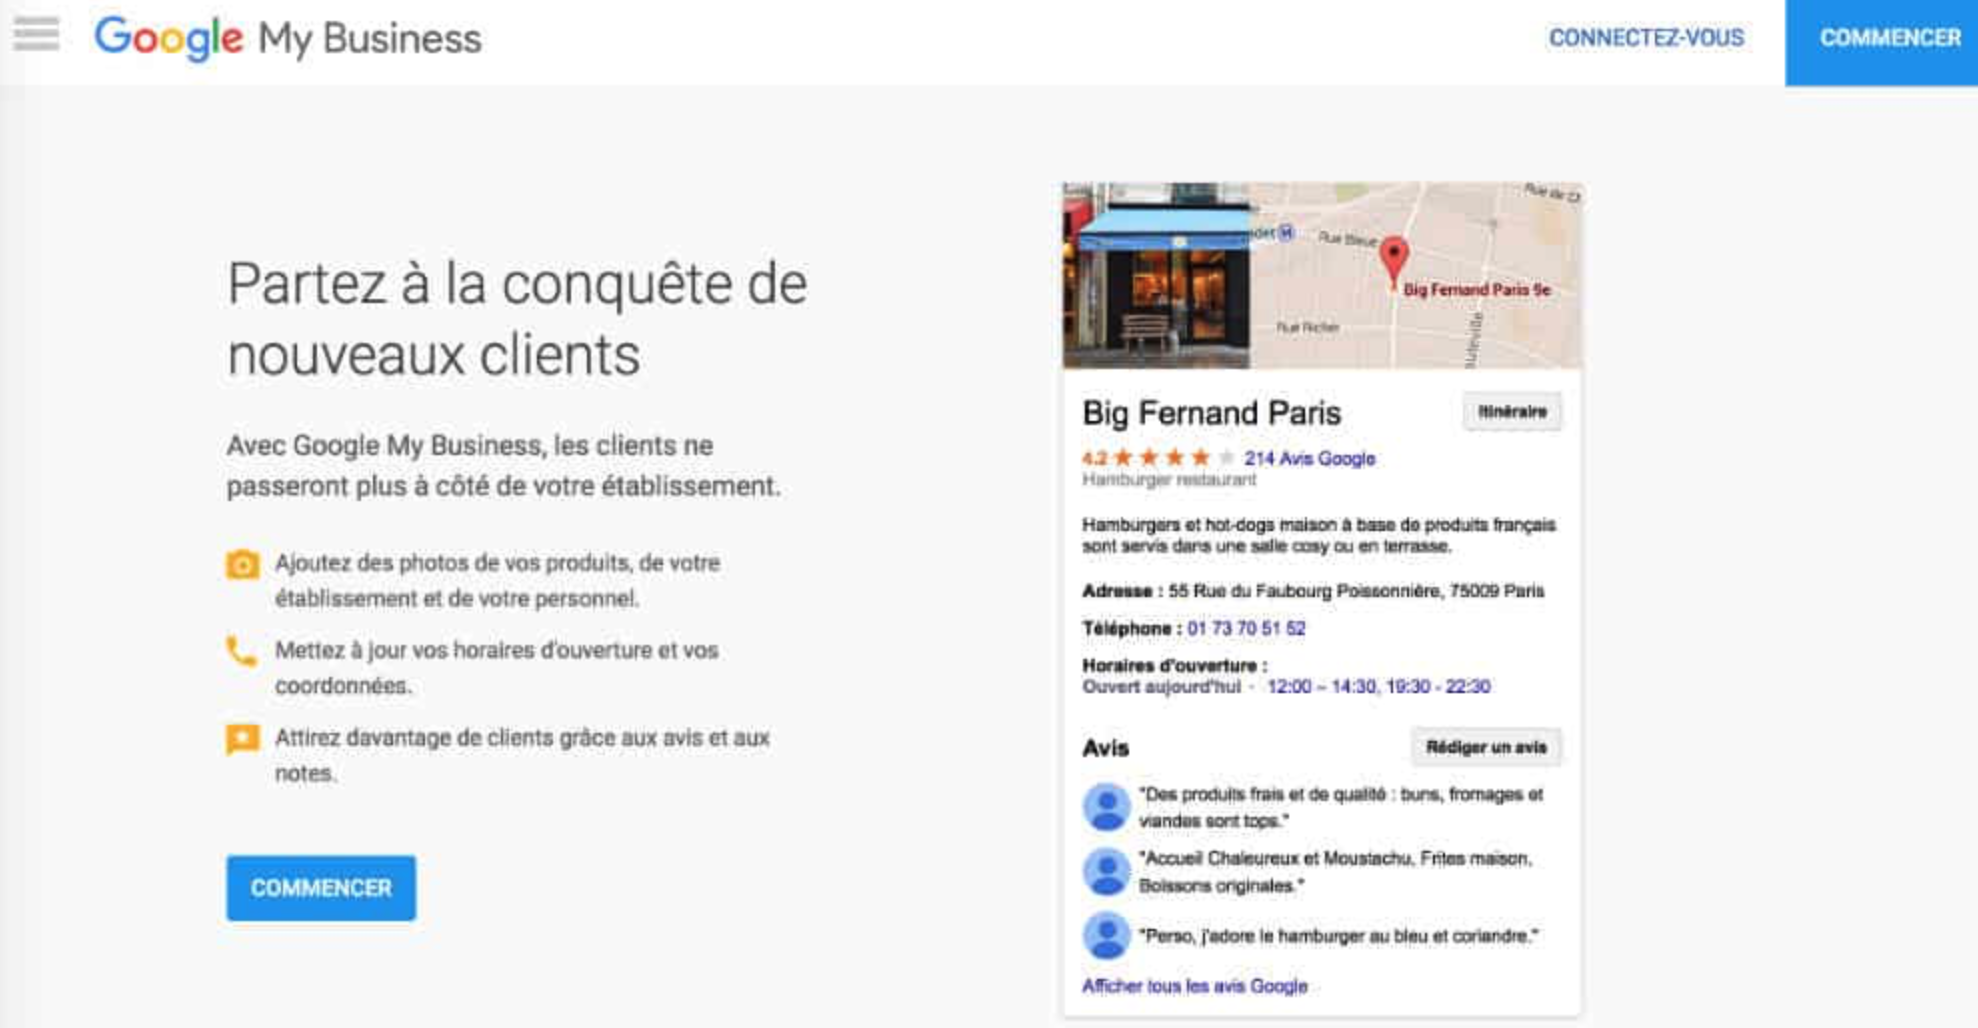Open the 214 Avis Google link
1978x1028 pixels.
[x=1309, y=458]
